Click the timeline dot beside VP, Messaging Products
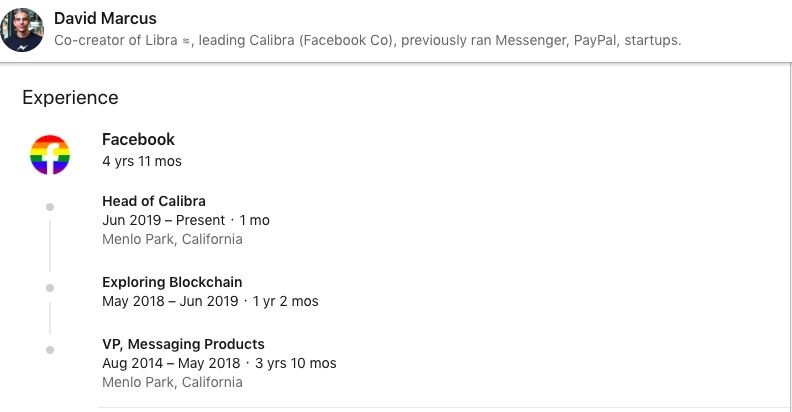Image resolution: width=792 pixels, height=412 pixels. 50,349
